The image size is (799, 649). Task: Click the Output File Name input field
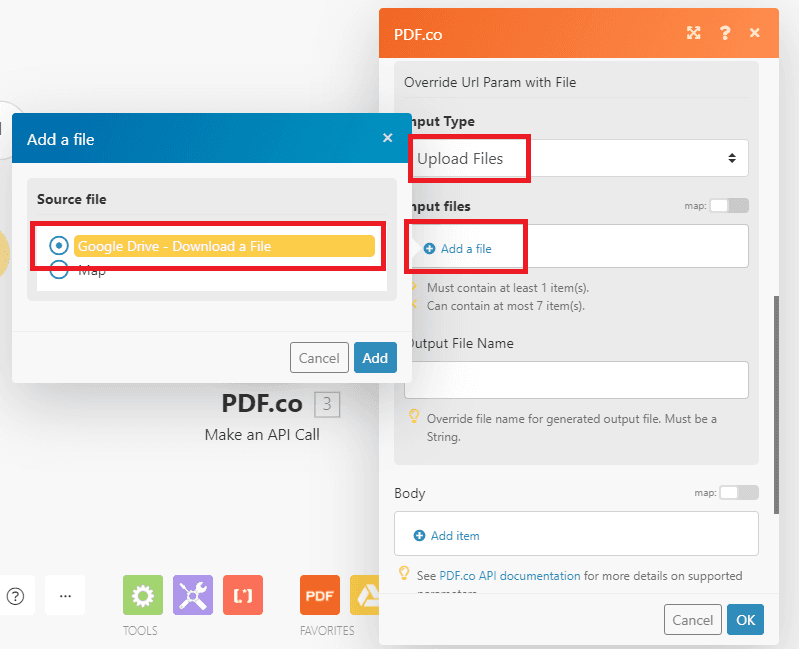[x=576, y=380]
